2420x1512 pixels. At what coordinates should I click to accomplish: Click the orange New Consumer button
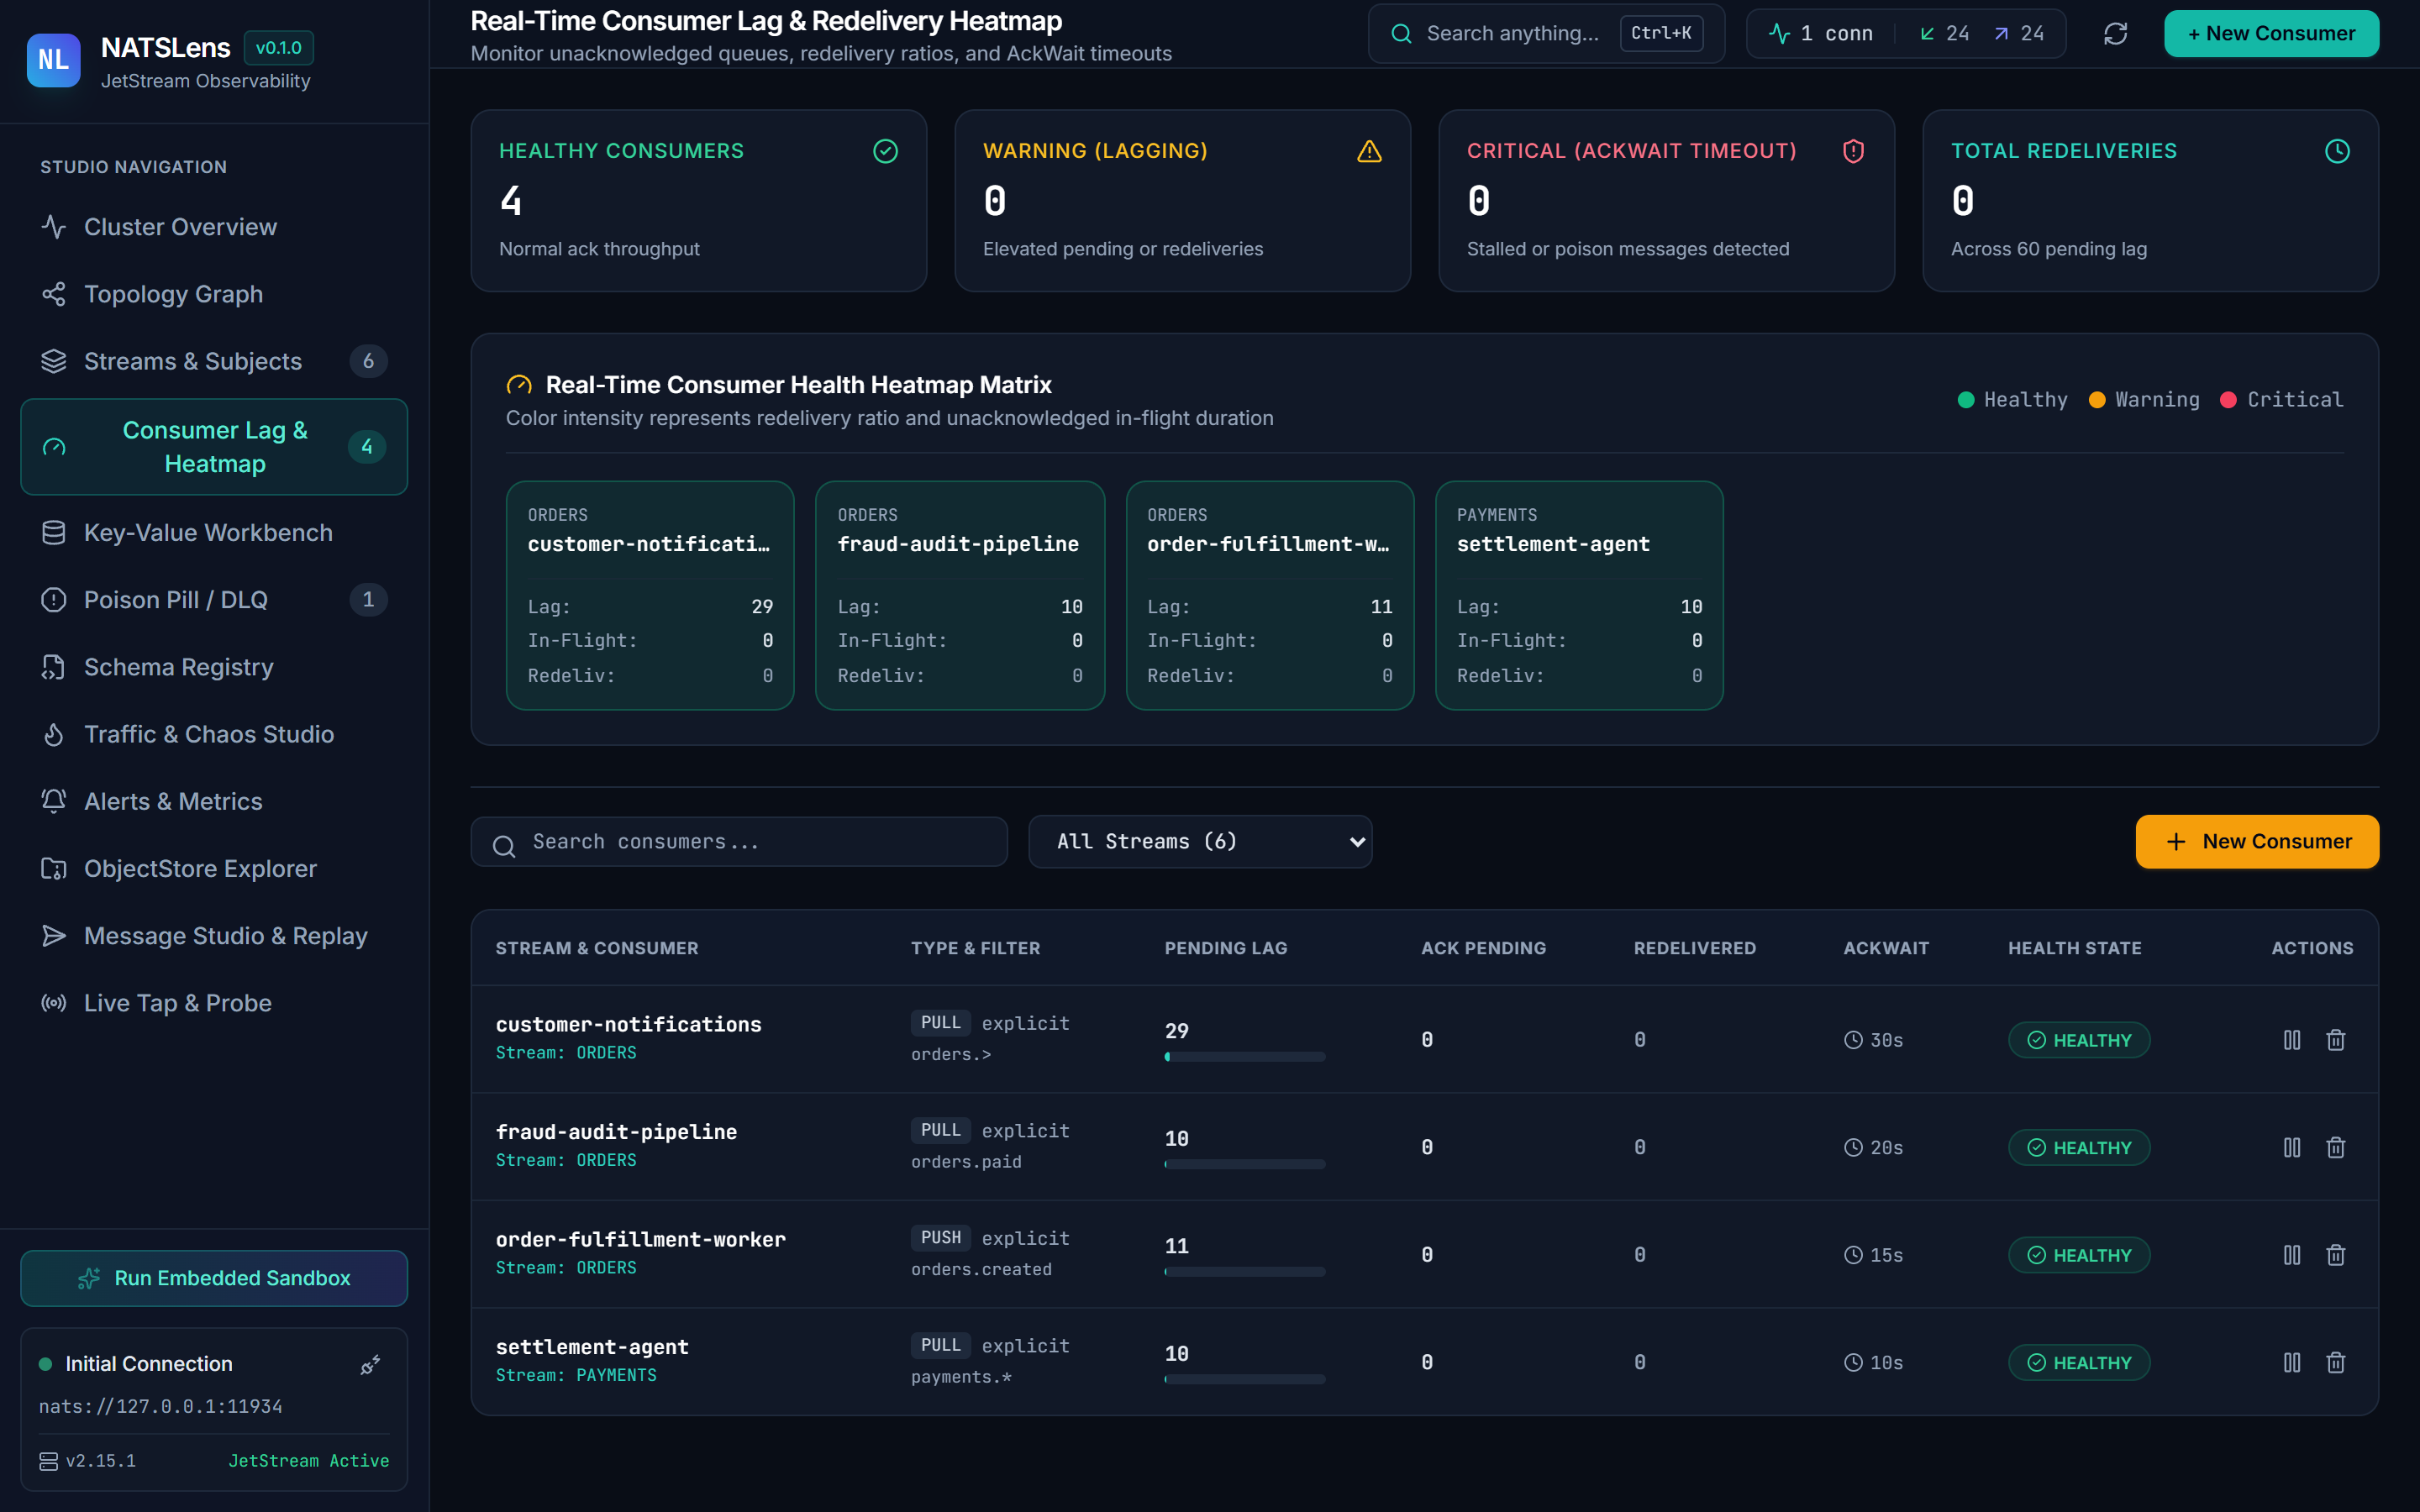2257,842
